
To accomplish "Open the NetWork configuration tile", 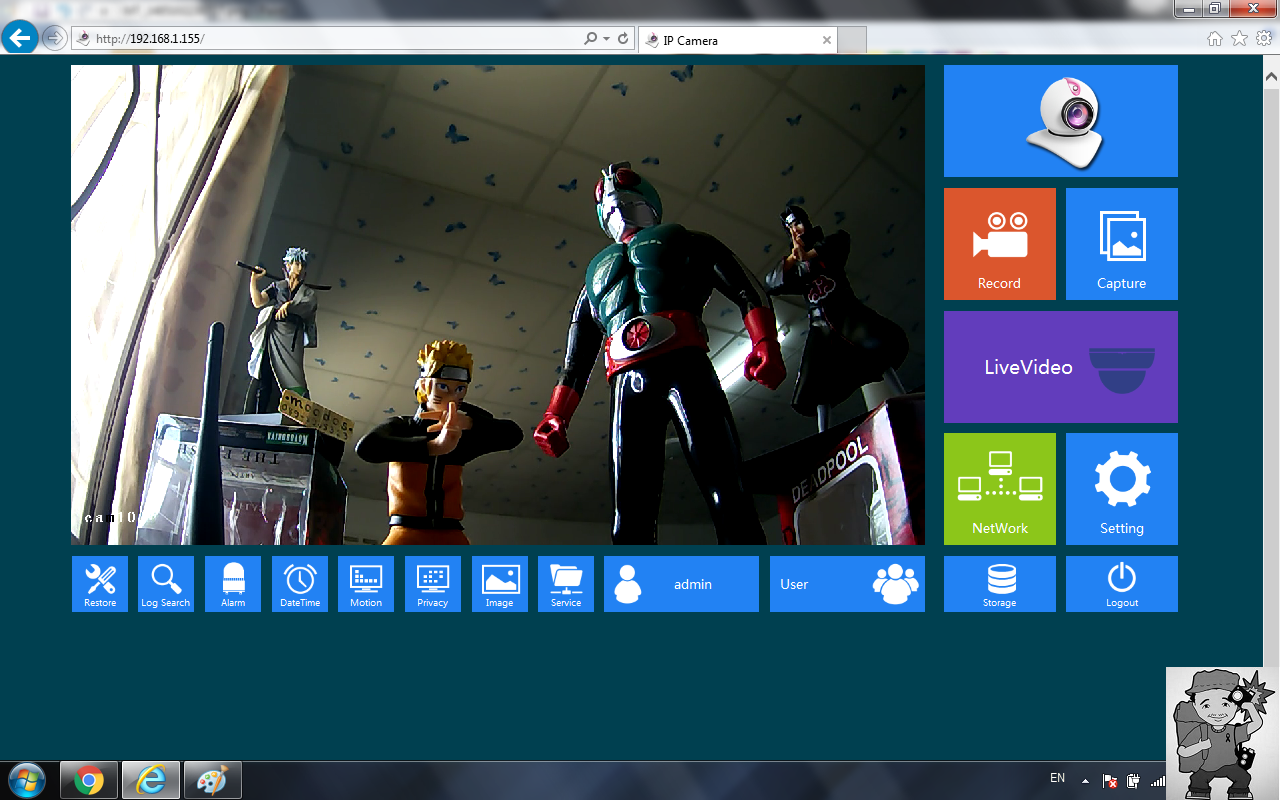I will coord(1000,489).
